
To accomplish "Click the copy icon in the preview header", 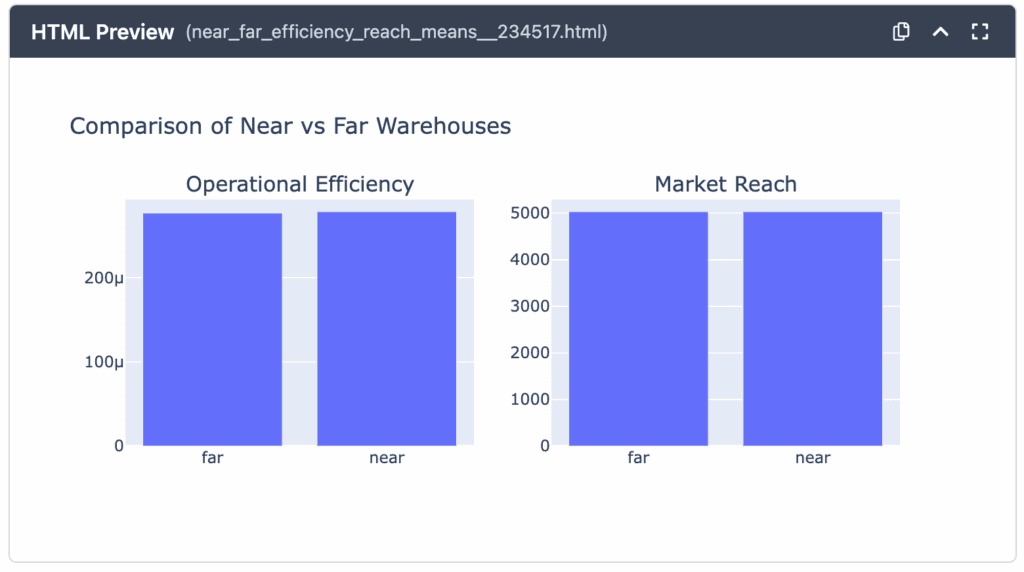I will (901, 32).
